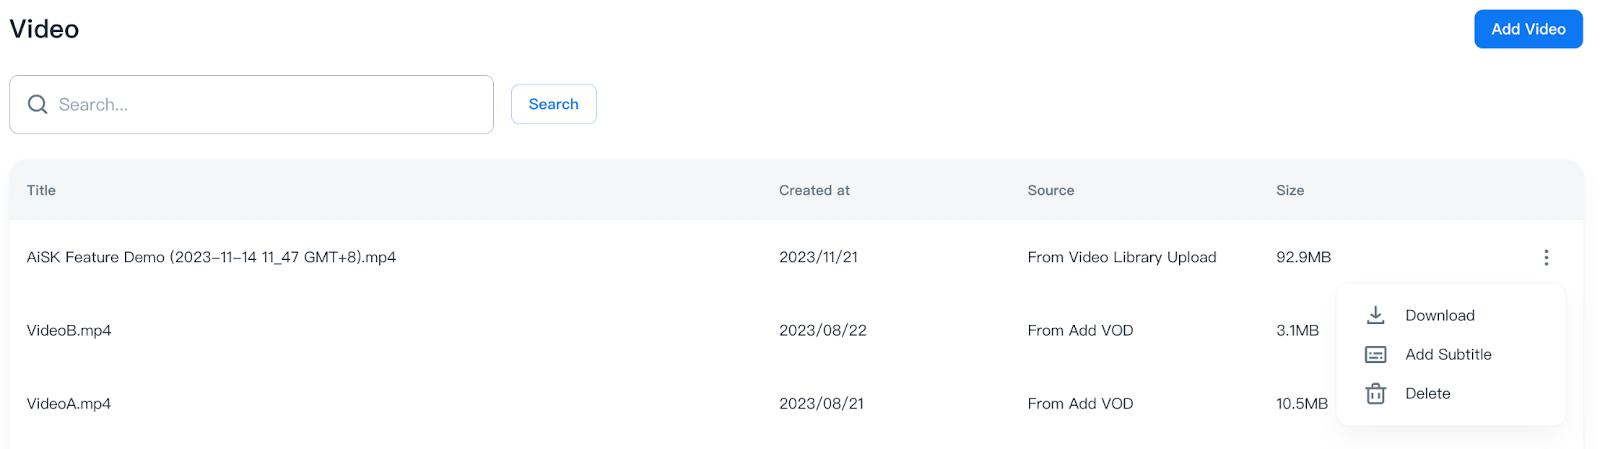Click the 2023/11/21 date cell
Viewport: 1600px width, 449px height.
click(x=818, y=257)
